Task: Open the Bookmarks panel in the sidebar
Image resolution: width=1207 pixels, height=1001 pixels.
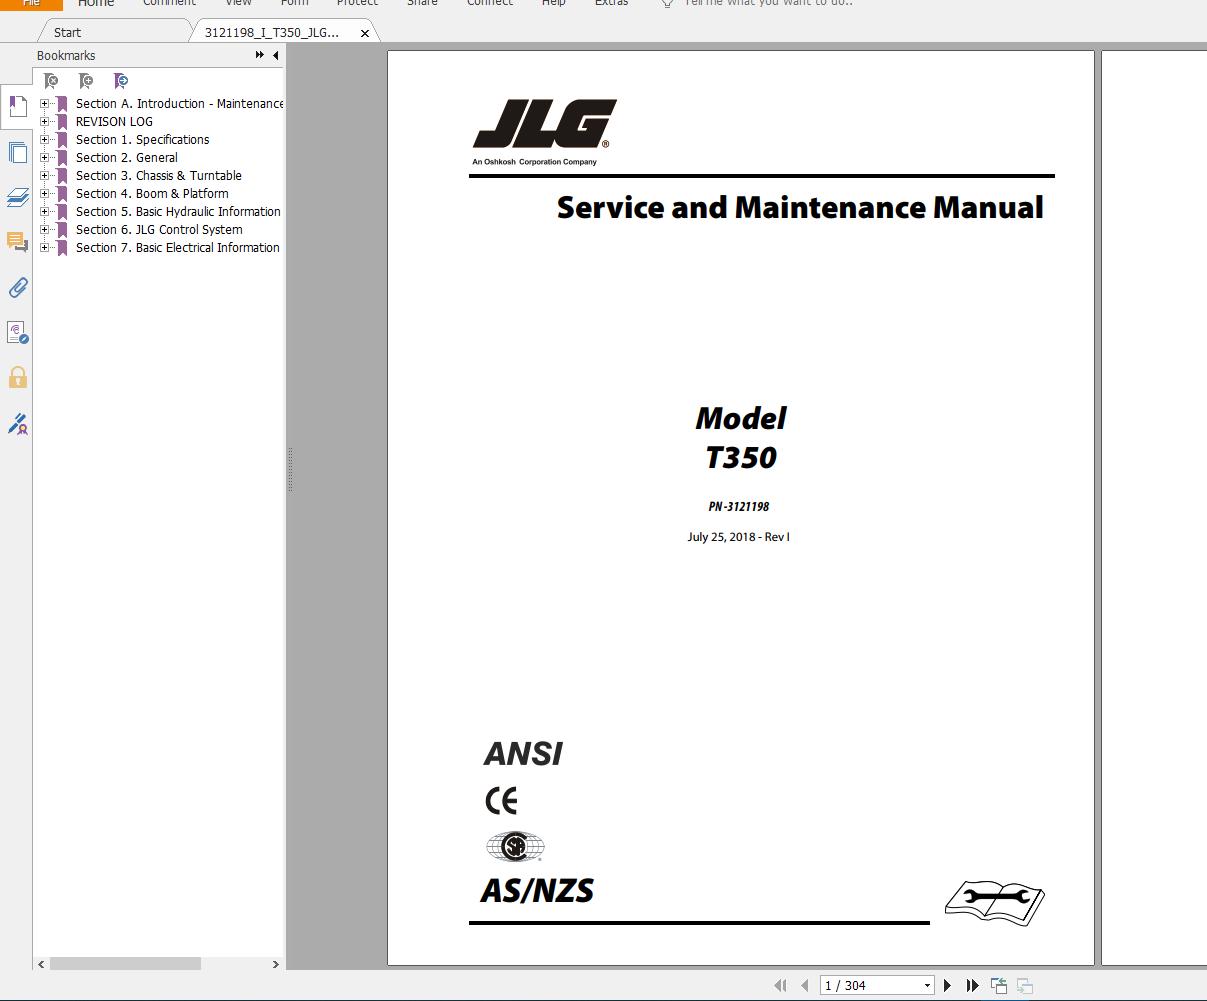Action: pos(16,106)
